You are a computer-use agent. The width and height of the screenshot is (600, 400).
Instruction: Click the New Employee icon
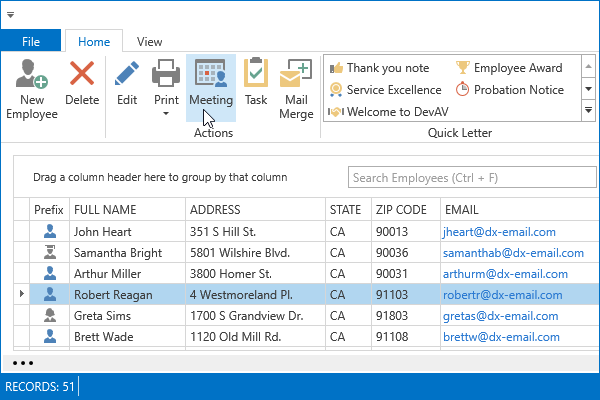[x=31, y=75]
